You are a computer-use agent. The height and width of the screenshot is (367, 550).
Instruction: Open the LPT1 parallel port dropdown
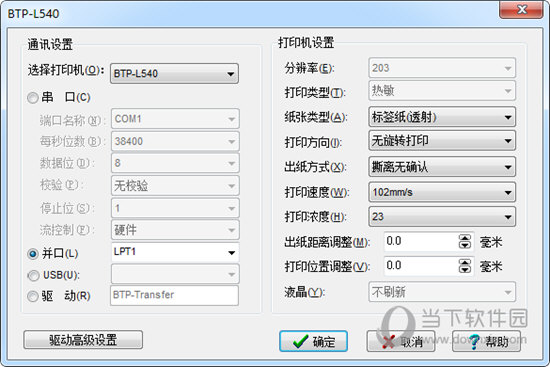click(x=175, y=252)
